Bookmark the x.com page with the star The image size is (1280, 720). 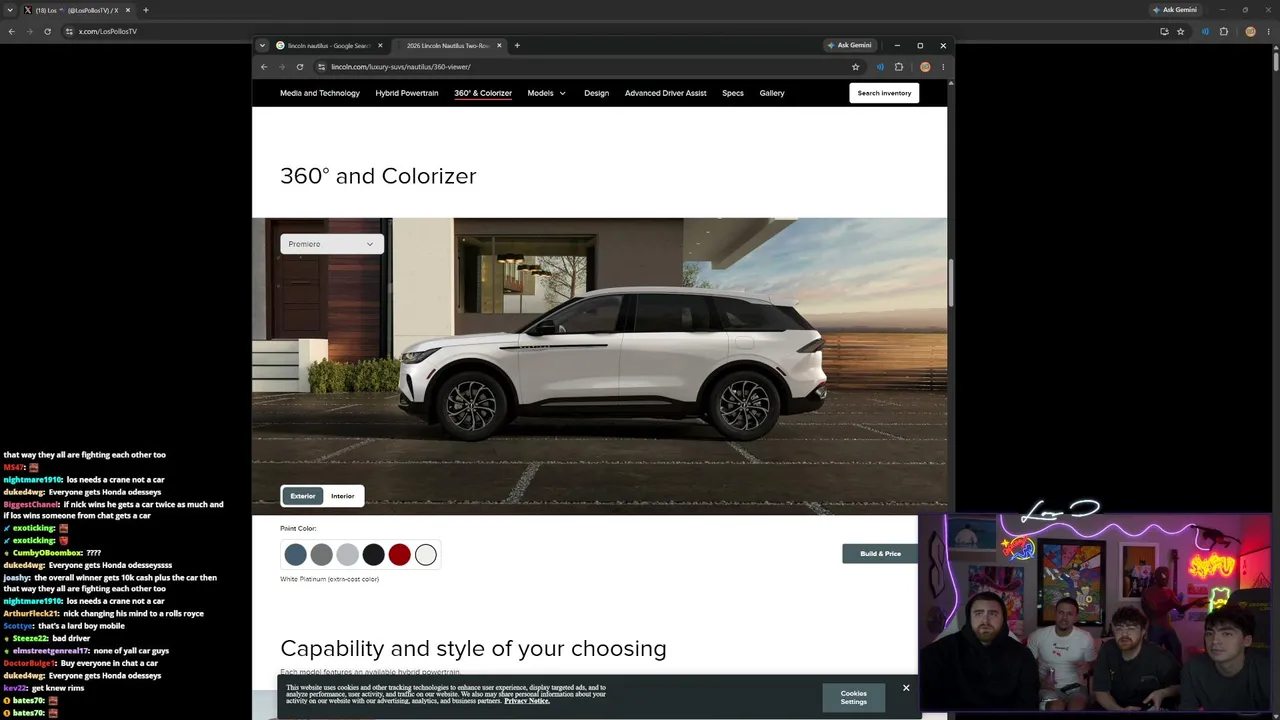[x=1181, y=31]
